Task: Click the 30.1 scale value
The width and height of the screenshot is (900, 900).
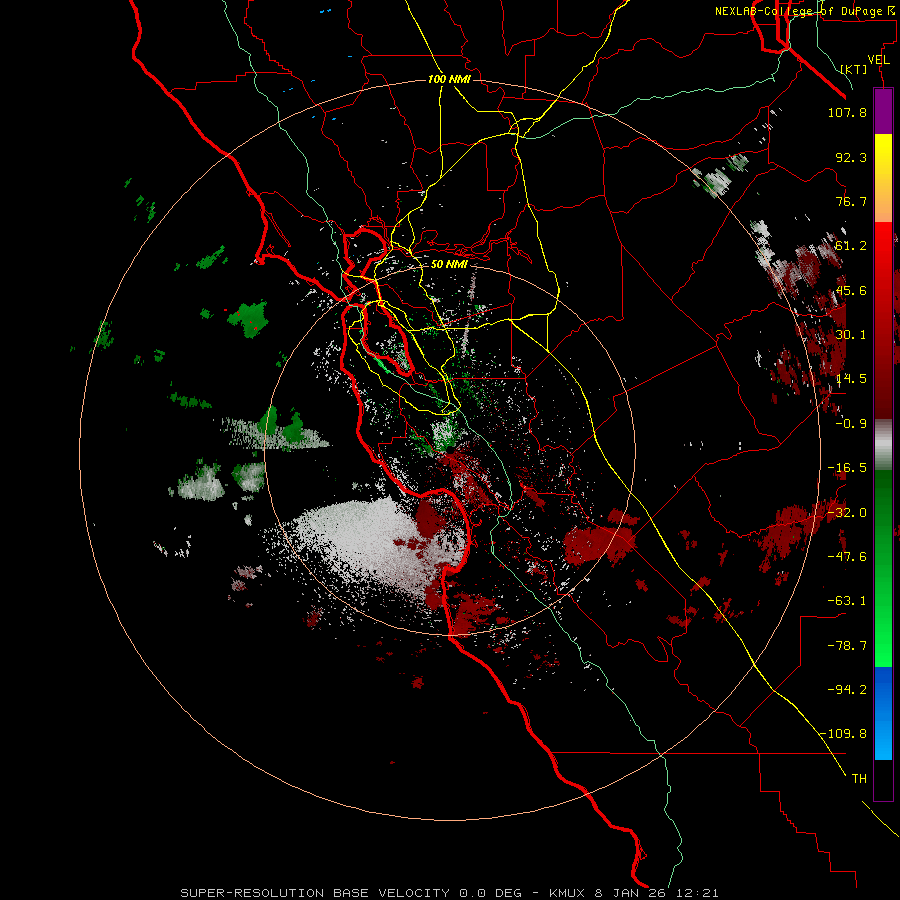Action: [851, 335]
